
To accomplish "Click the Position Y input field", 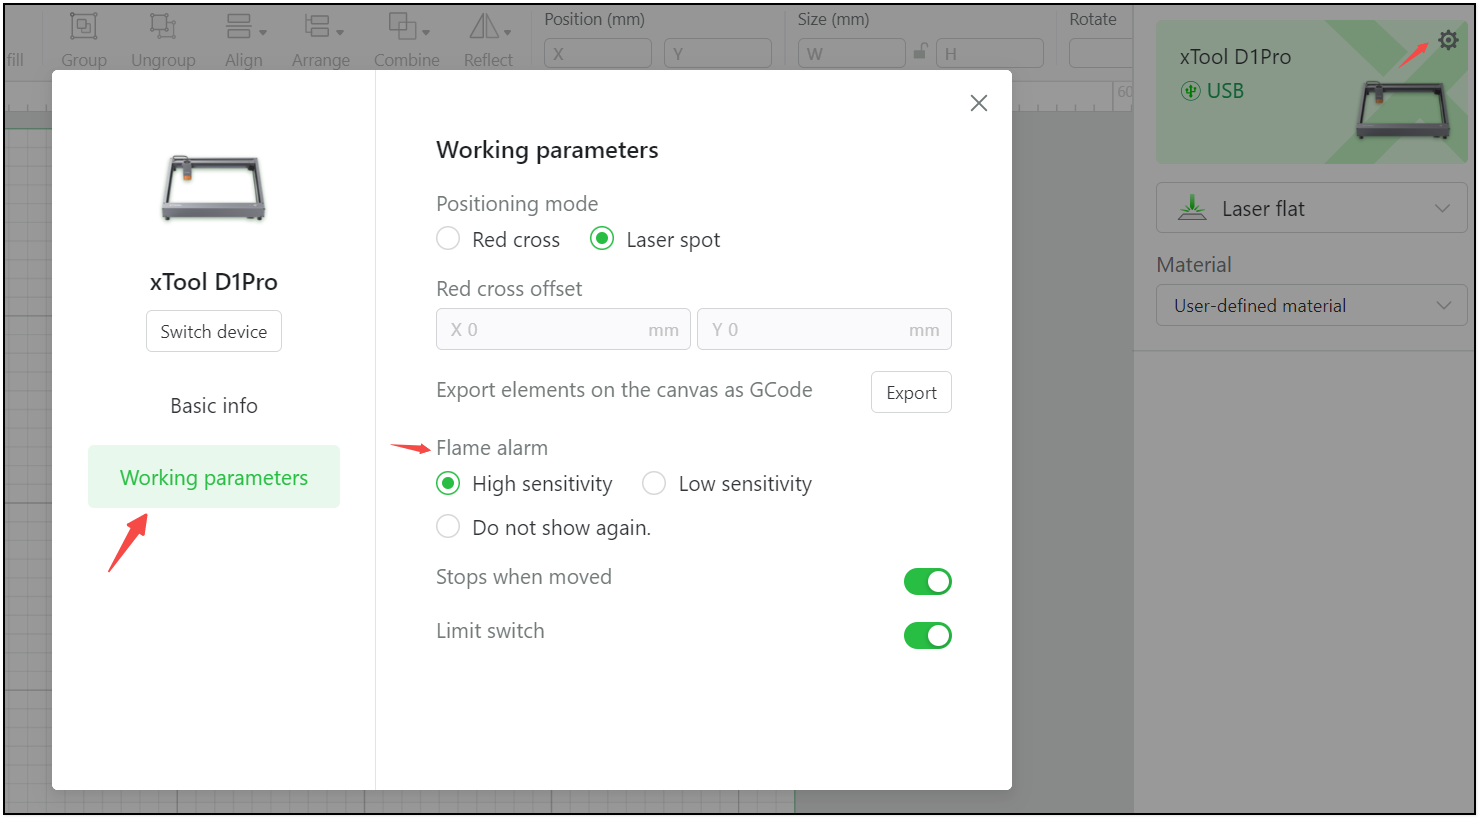I will pyautogui.click(x=718, y=53).
